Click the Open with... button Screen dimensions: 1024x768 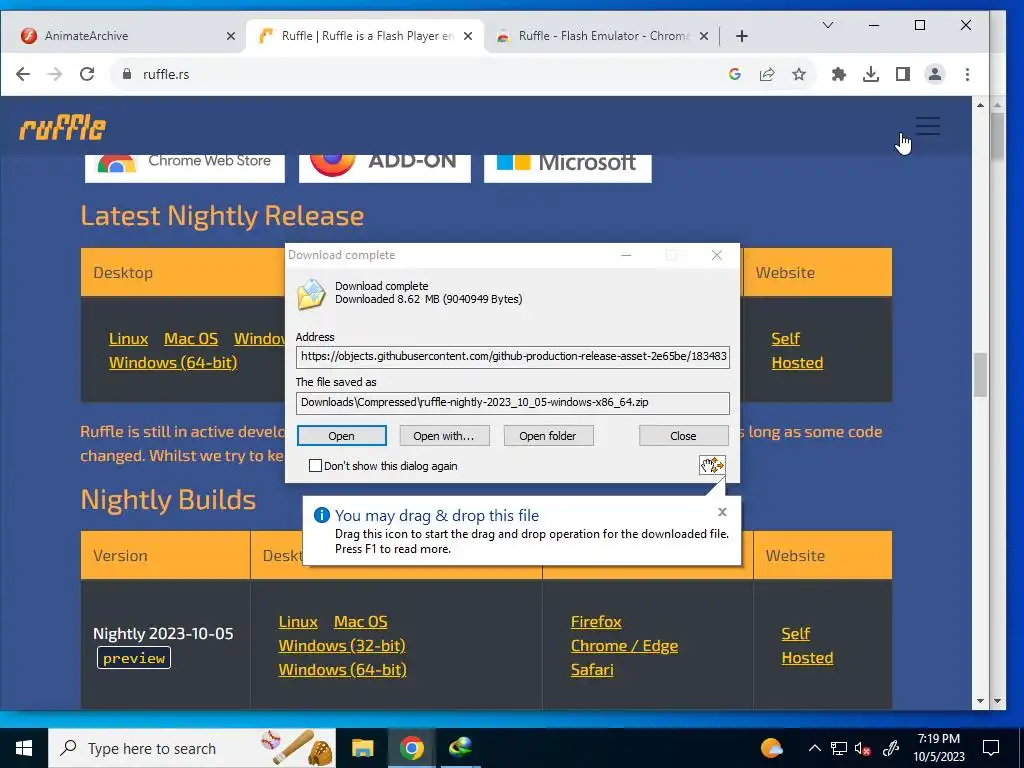point(444,436)
